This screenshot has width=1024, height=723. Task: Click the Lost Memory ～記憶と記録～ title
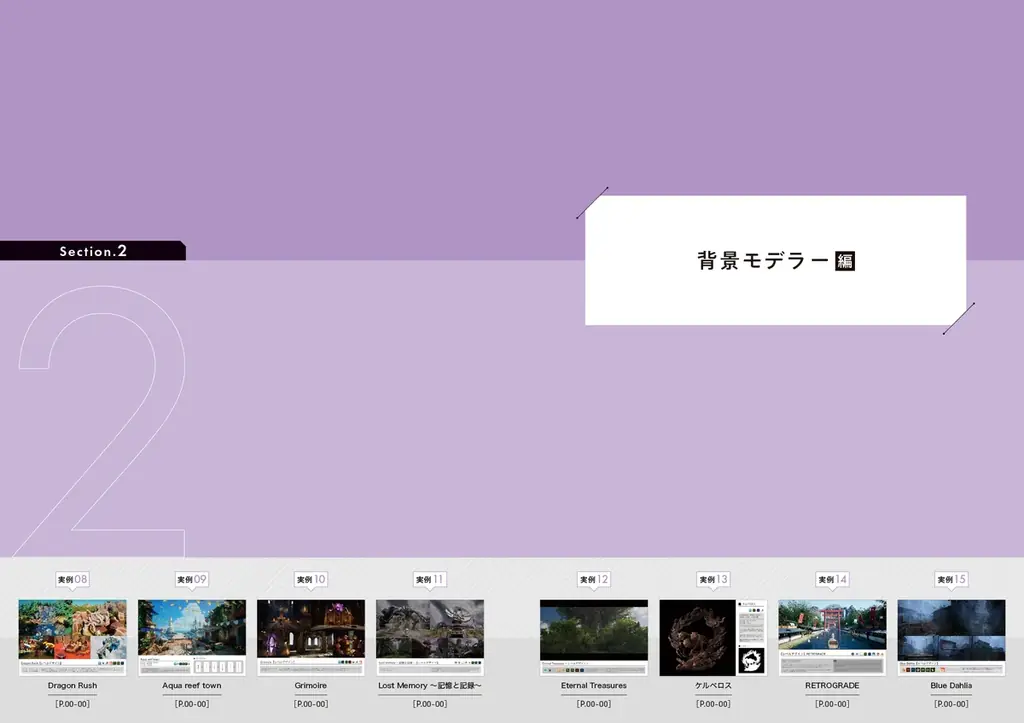pyautogui.click(x=430, y=686)
